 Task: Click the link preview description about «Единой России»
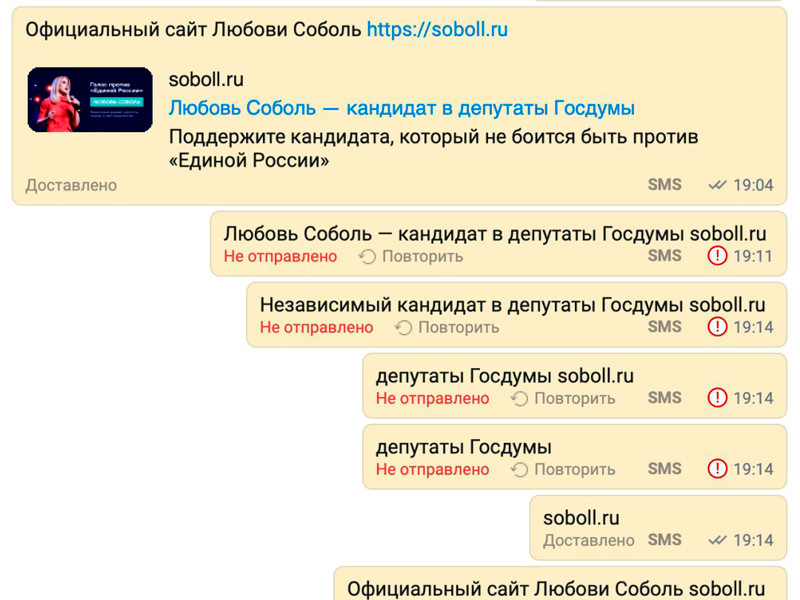tap(433, 148)
